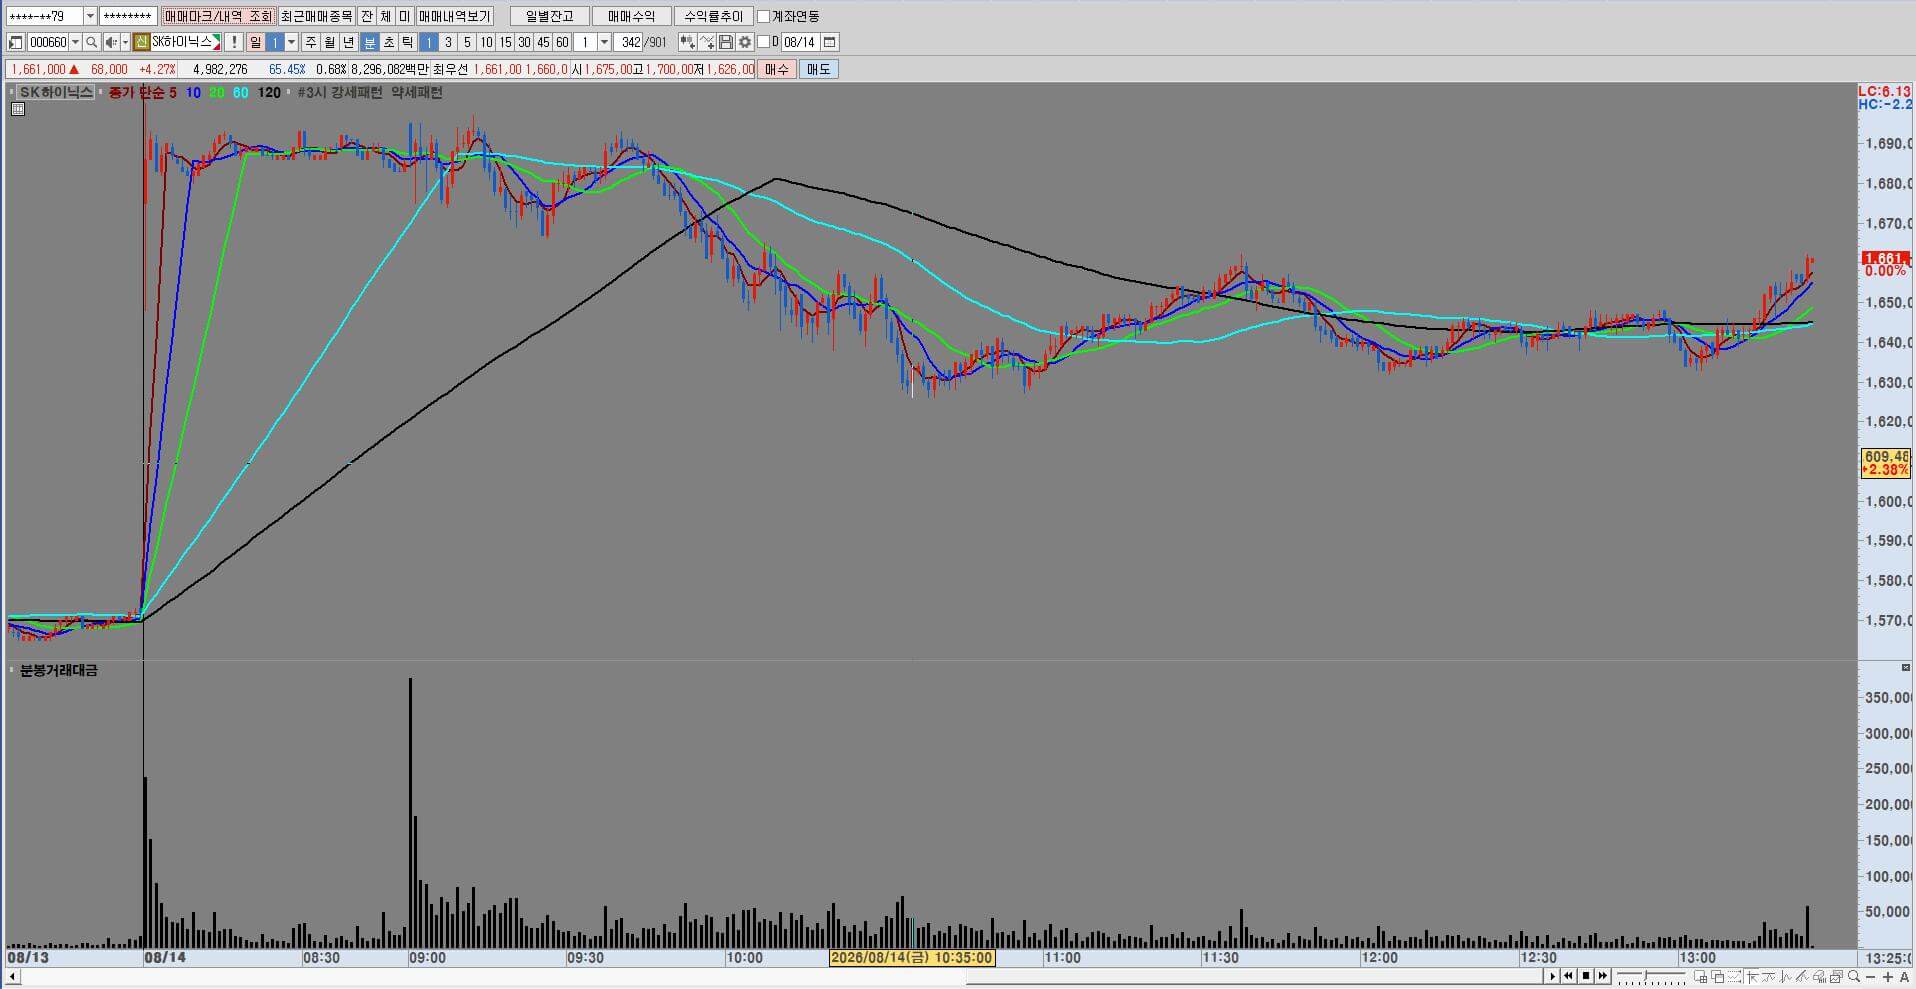Toggle the 계좌연동 checkbox

763,16
